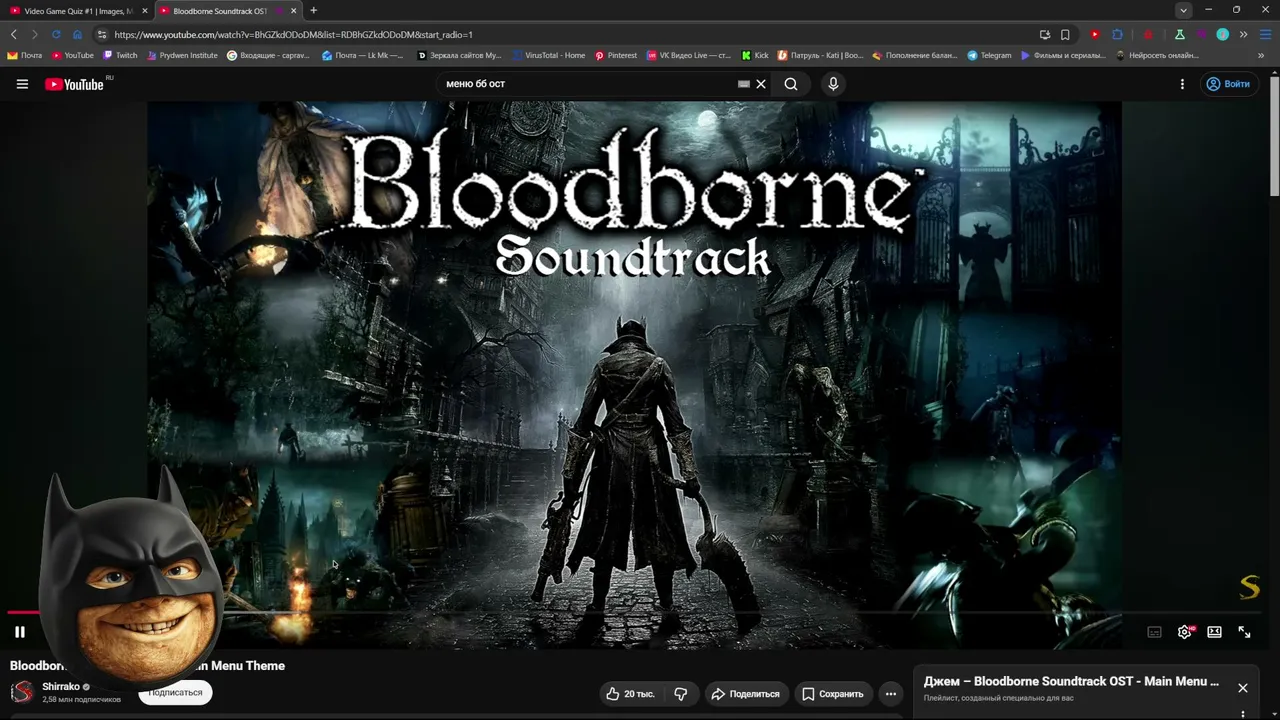This screenshot has height=720, width=1280.
Task: Open YouTube settings three-dot menu
Action: point(1182,84)
